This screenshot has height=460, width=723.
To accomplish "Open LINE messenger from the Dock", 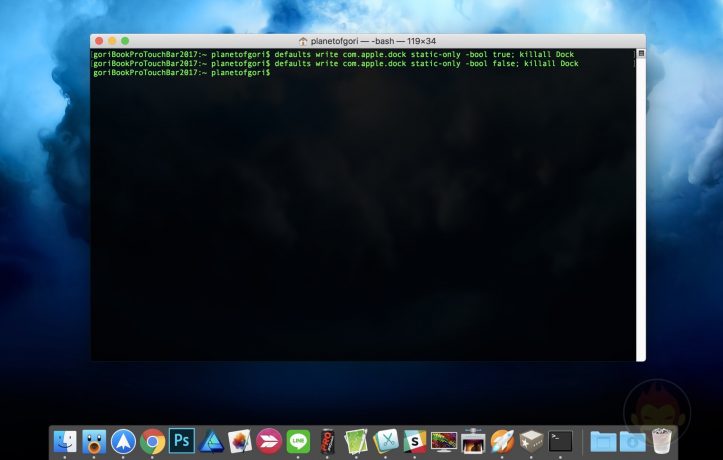I will pyautogui.click(x=298, y=441).
